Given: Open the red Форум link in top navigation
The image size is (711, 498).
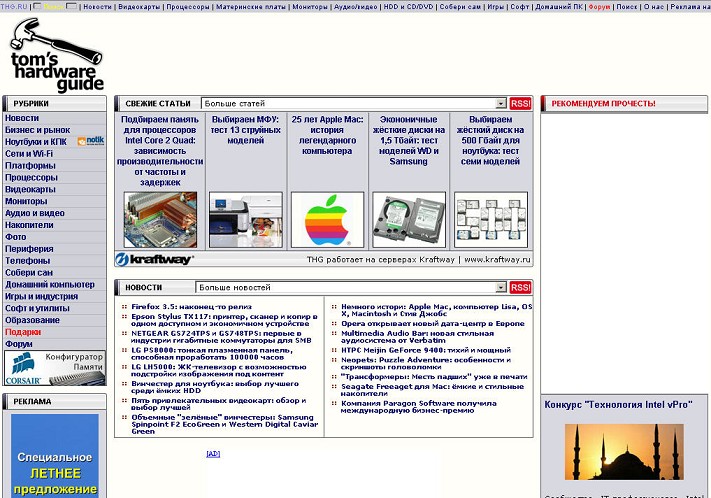Looking at the screenshot, I should tap(599, 7).
